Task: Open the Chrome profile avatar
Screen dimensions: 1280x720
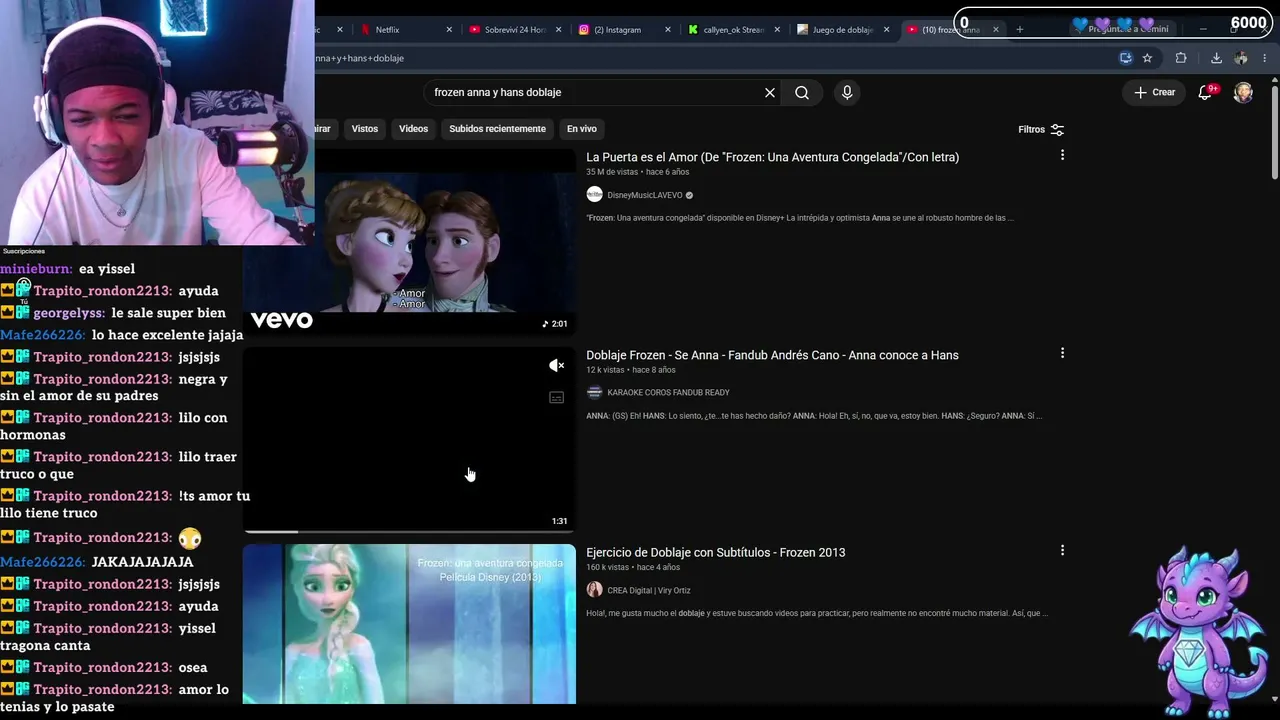Action: 1241,58
